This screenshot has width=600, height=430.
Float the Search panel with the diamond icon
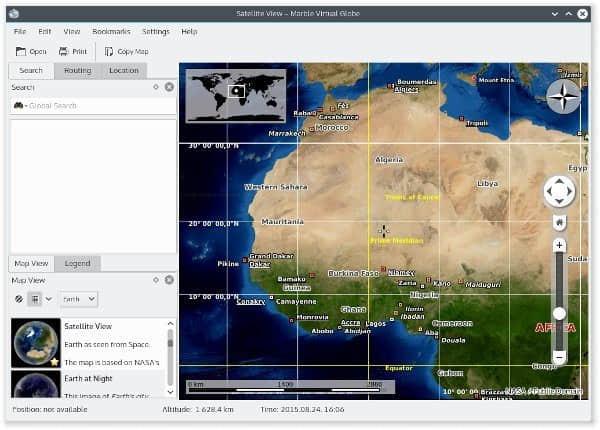pos(156,87)
